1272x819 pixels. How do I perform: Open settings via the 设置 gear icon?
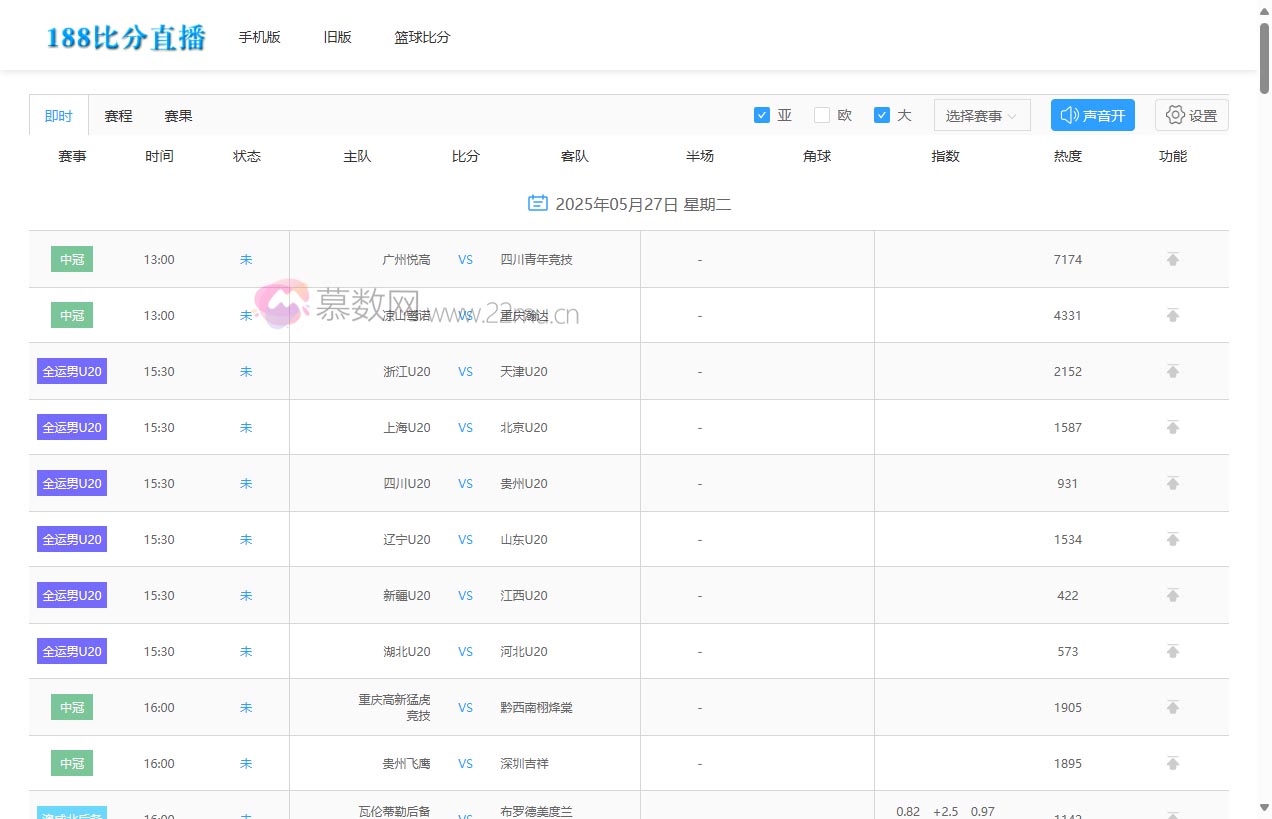(x=1191, y=115)
